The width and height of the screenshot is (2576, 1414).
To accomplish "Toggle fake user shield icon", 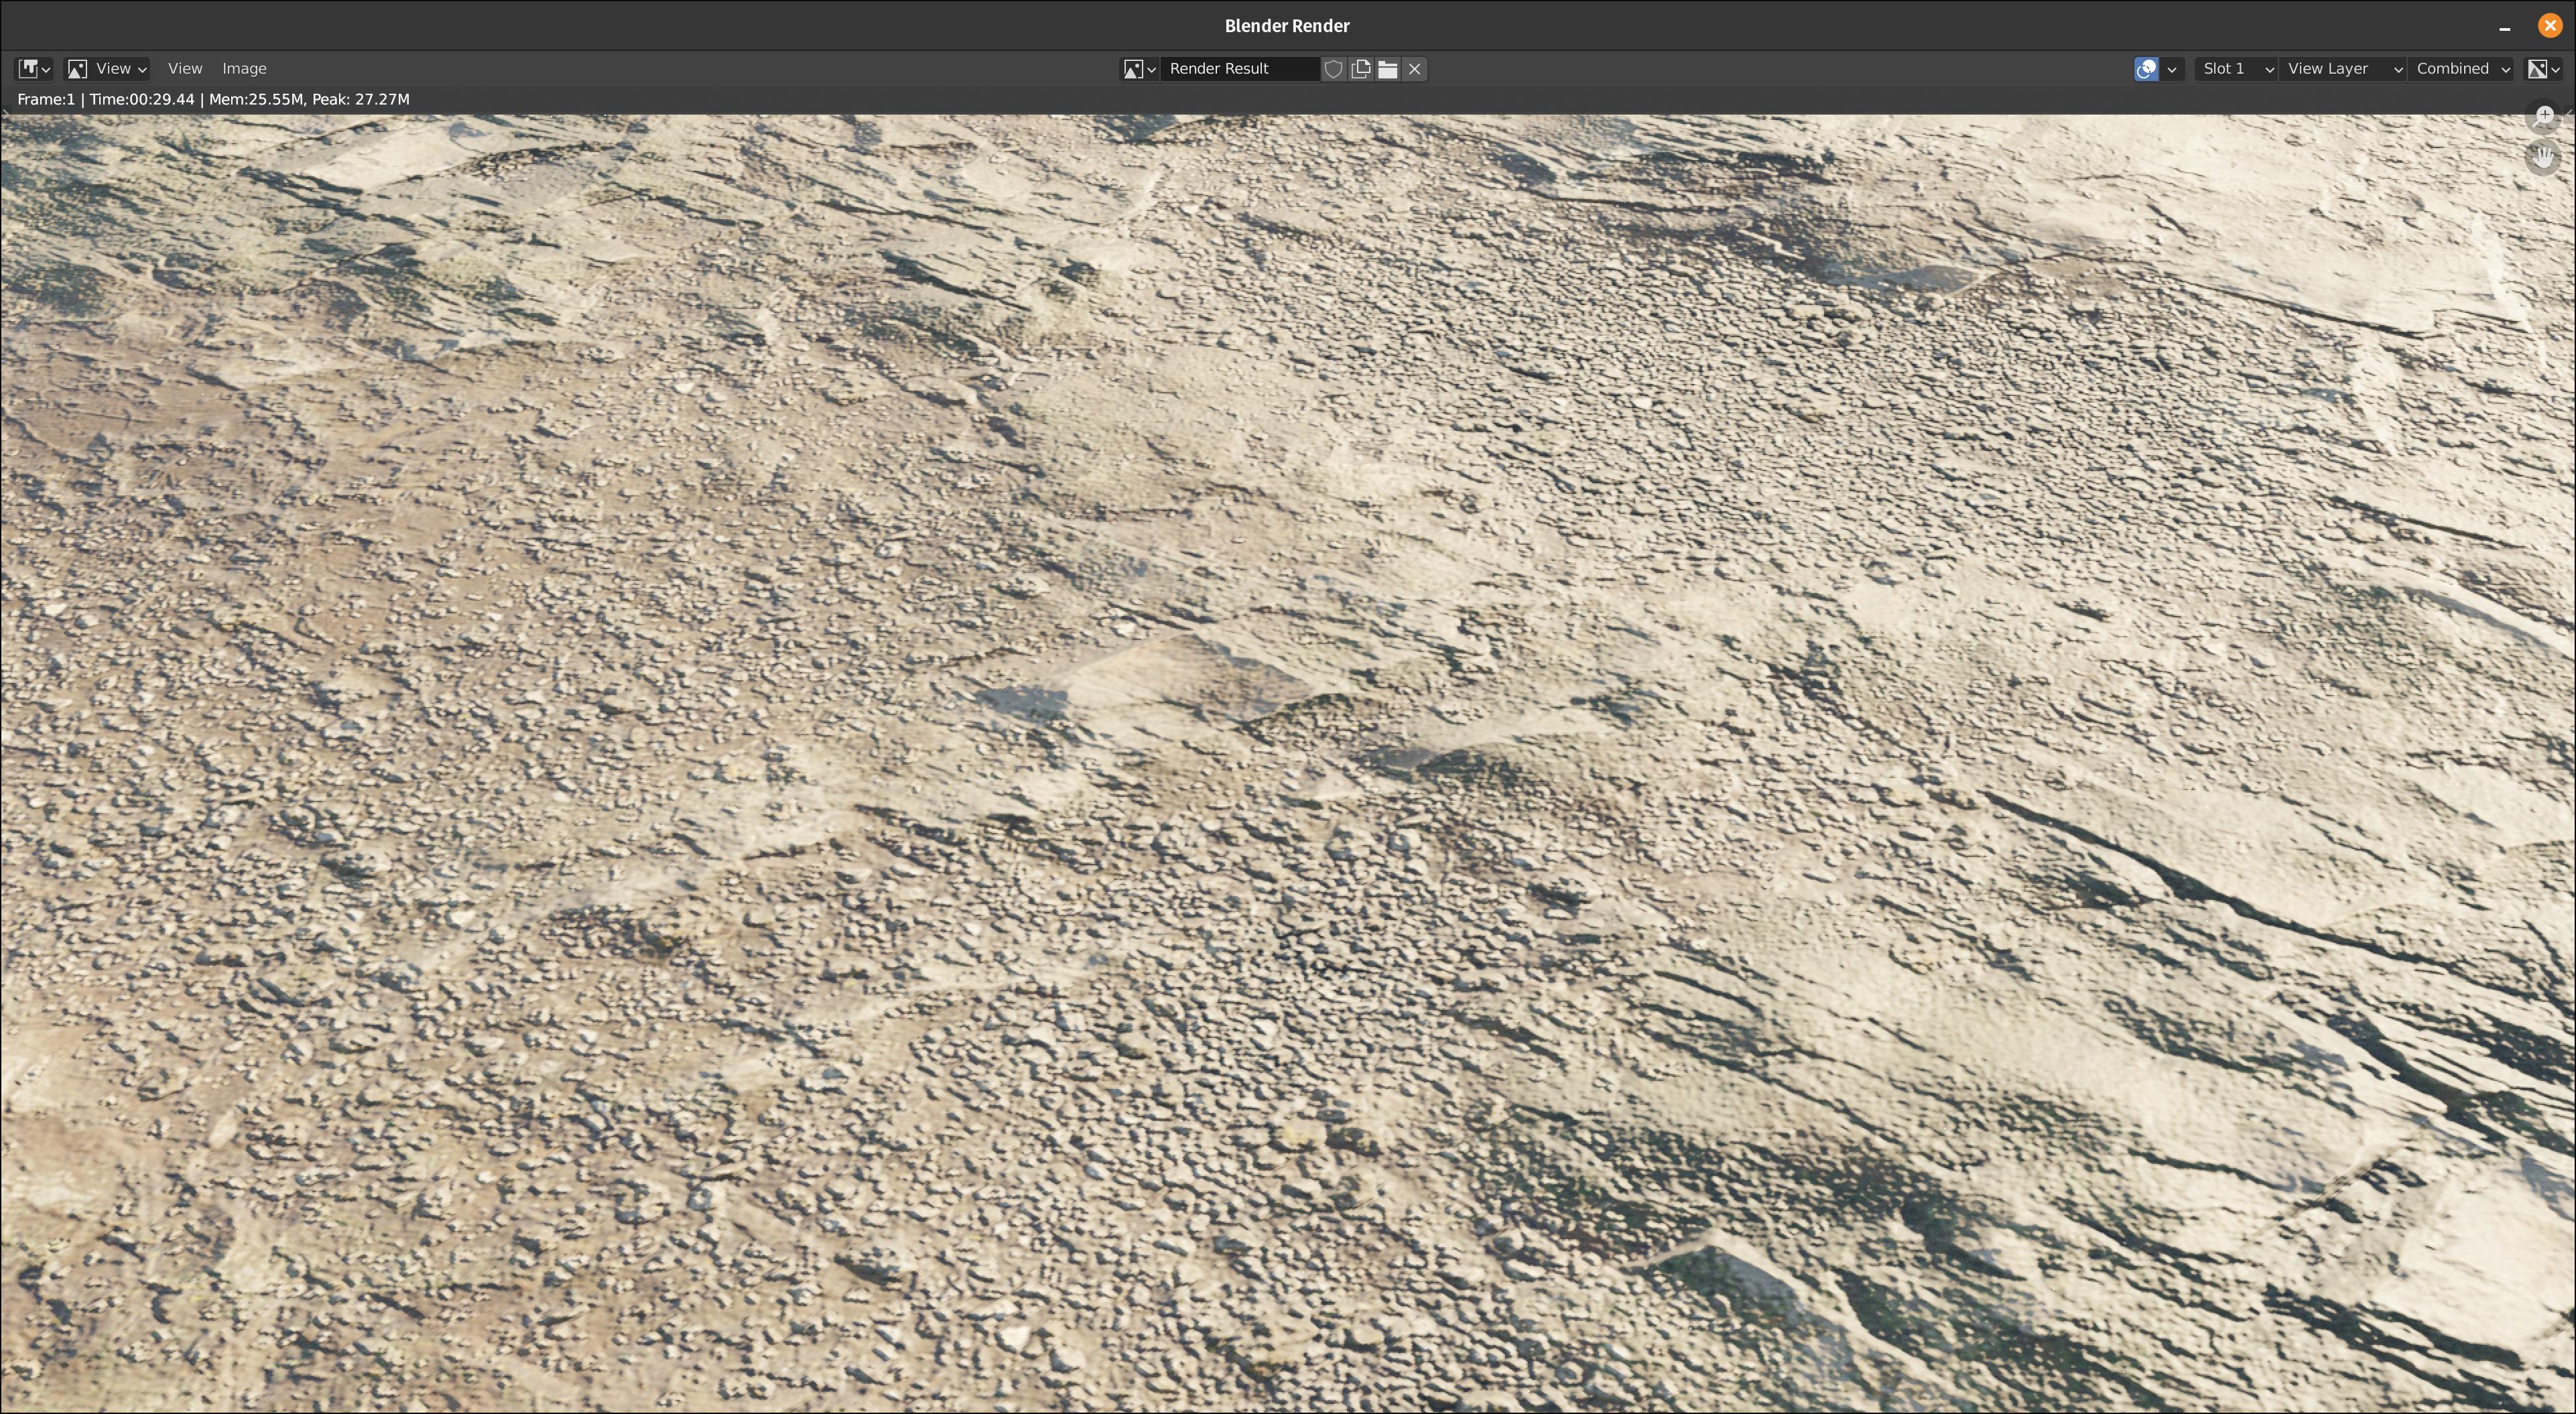I will tap(1333, 68).
